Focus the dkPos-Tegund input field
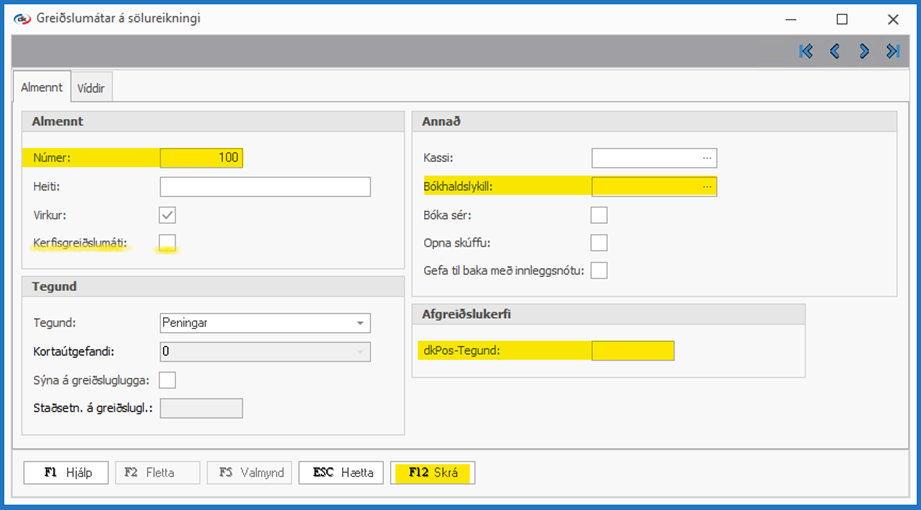The height and width of the screenshot is (510, 921). (633, 351)
